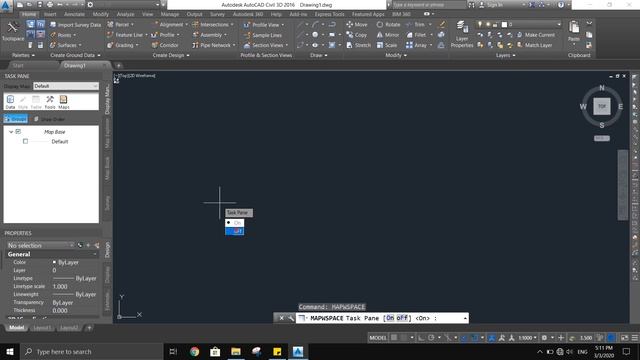This screenshot has width=640, height=360.
Task: Open File Explorer from the taskbar
Action: click(236, 351)
